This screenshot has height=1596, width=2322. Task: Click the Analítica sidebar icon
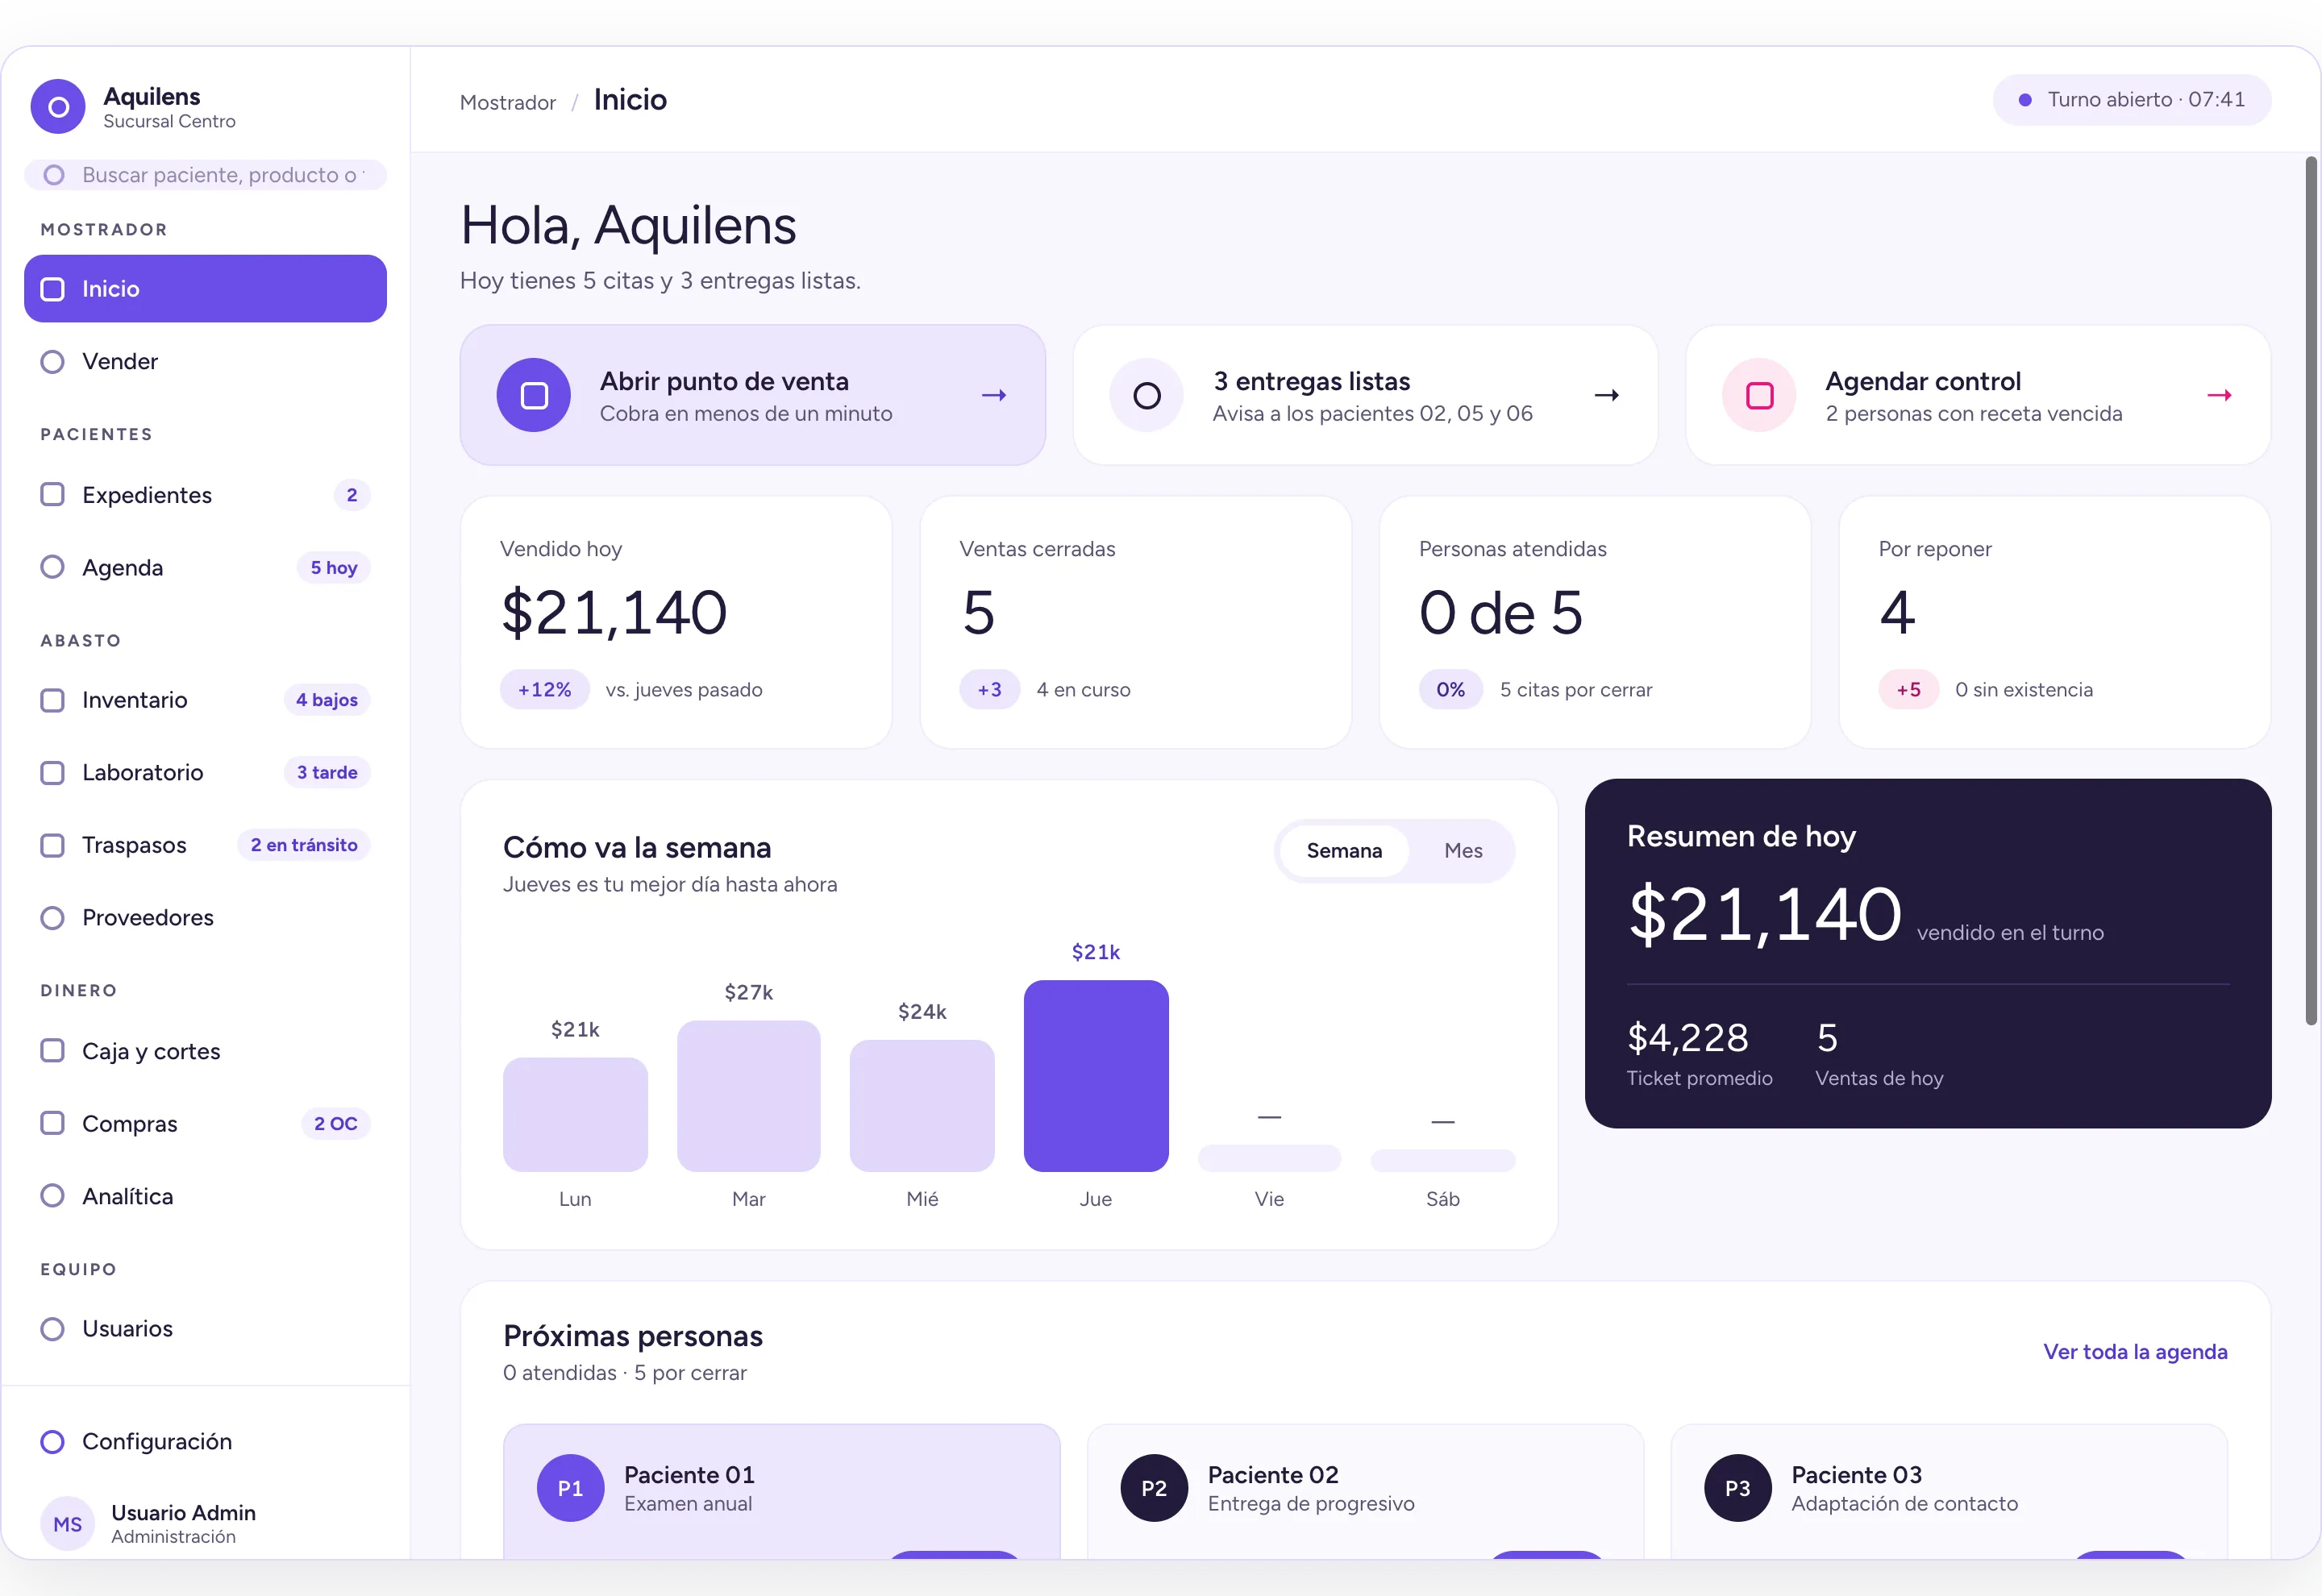tap(52, 1195)
